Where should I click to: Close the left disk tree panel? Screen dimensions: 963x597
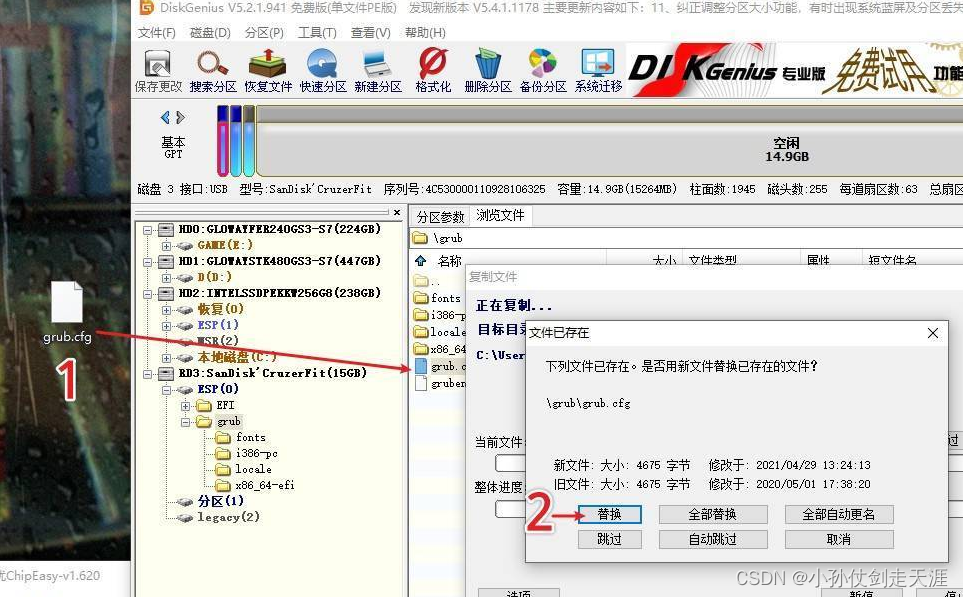tap(397, 213)
